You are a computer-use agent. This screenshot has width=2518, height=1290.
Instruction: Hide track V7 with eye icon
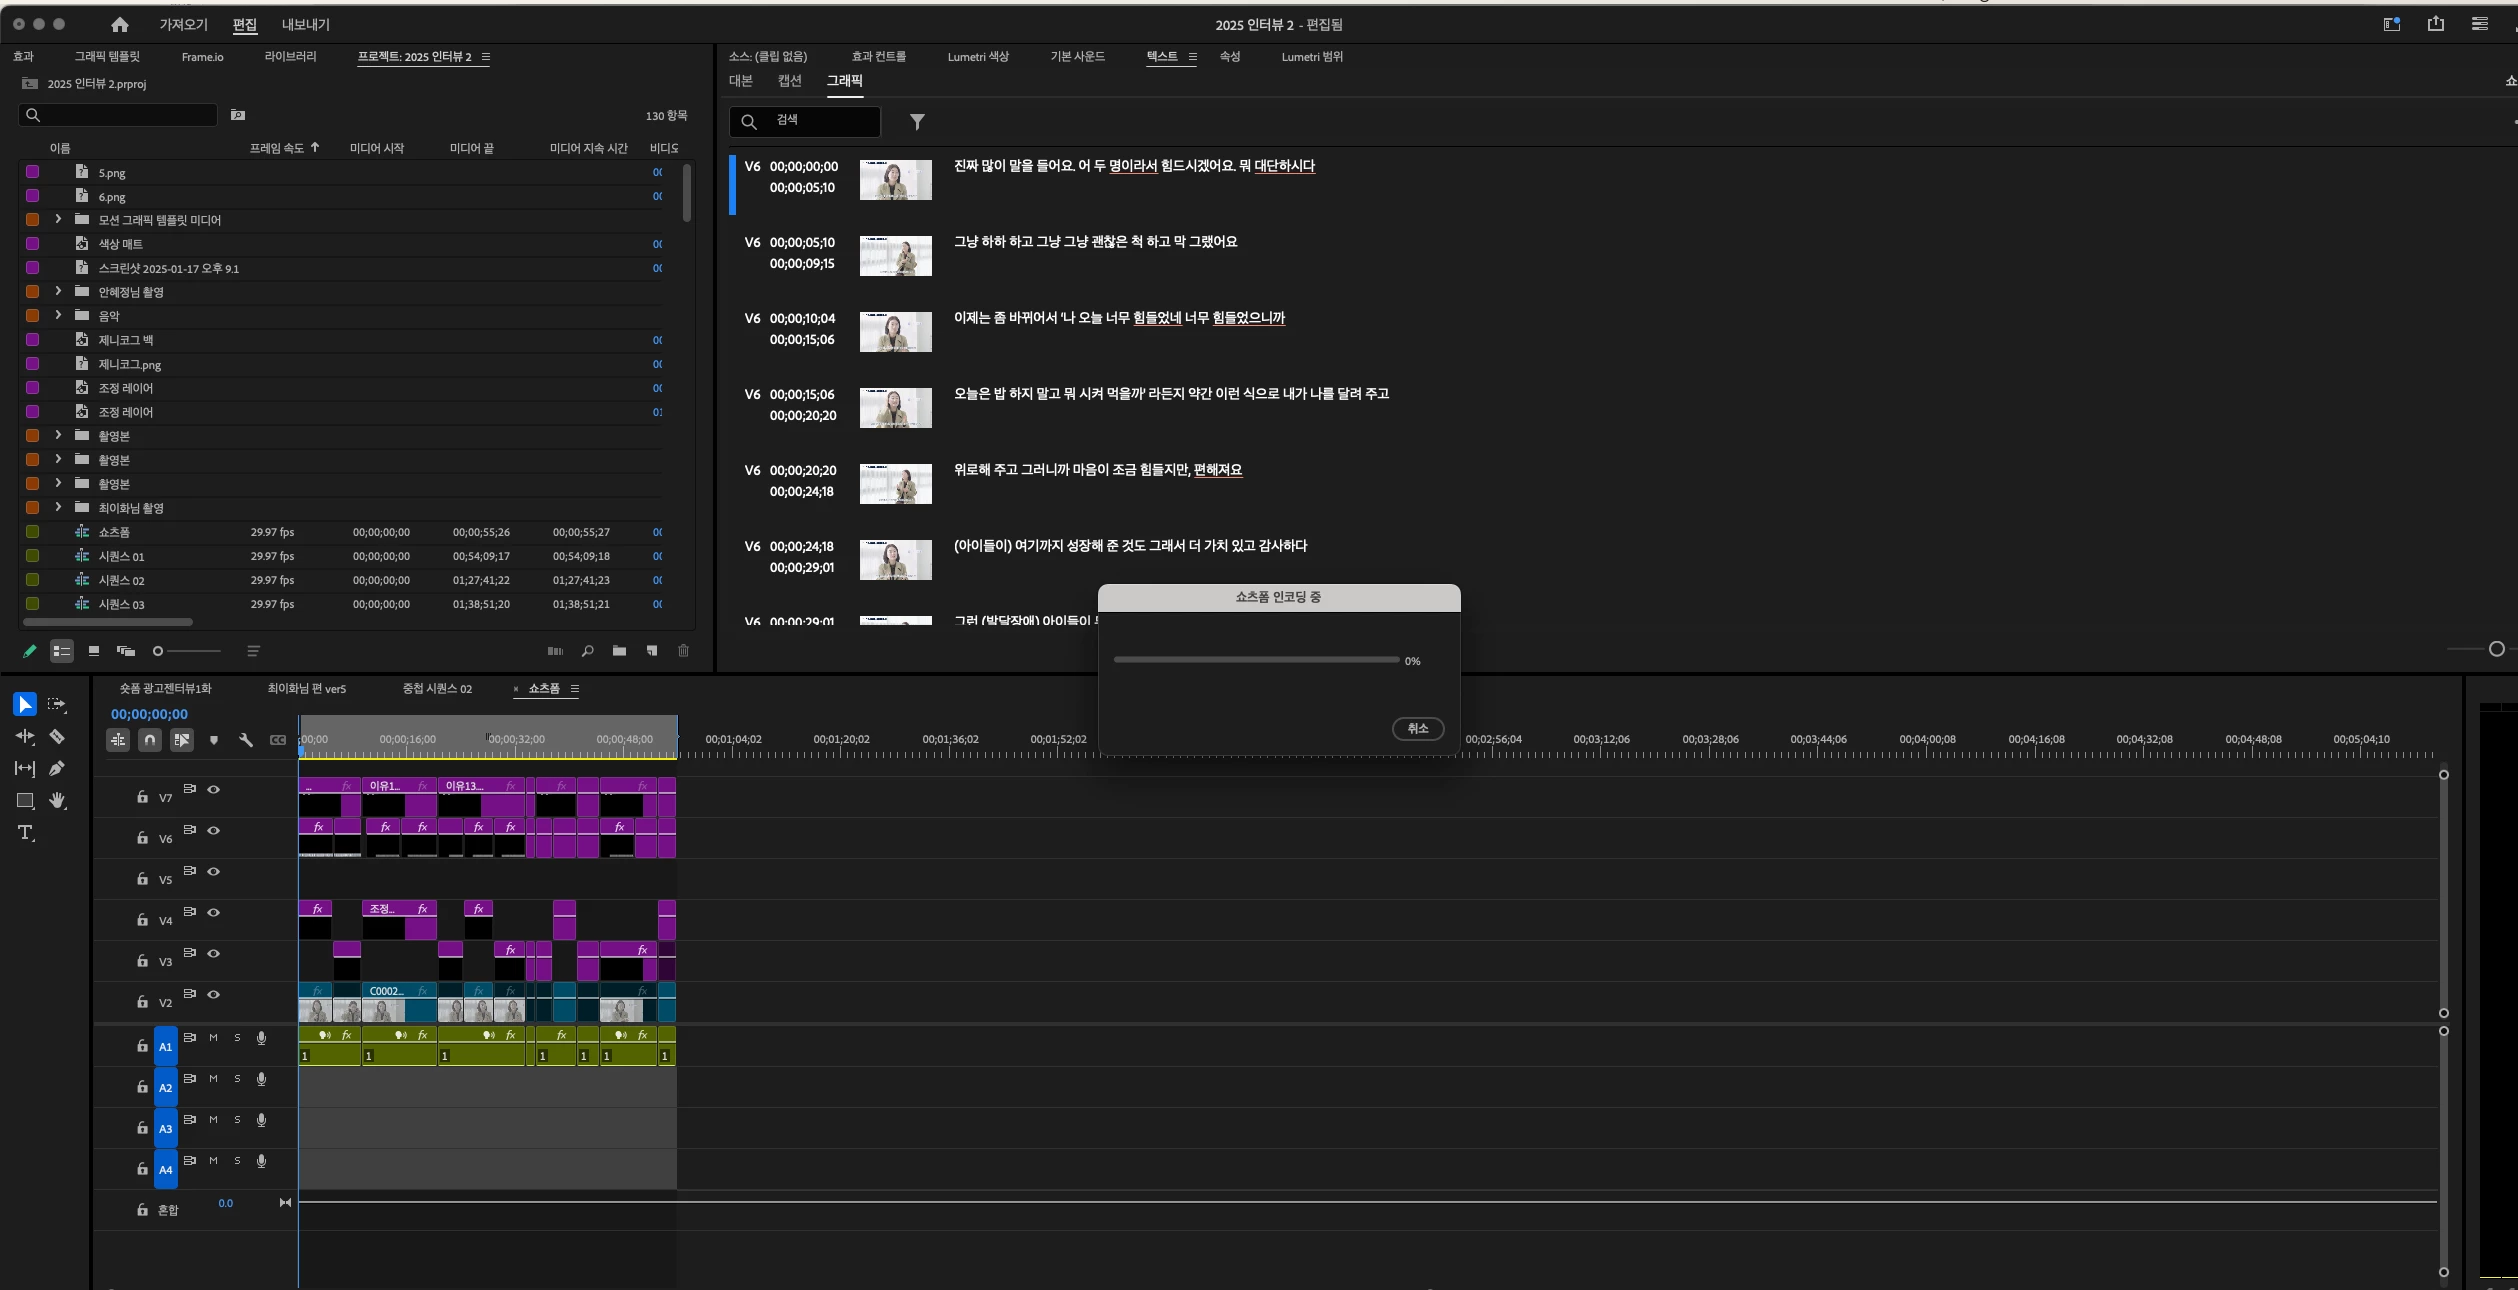(x=213, y=790)
